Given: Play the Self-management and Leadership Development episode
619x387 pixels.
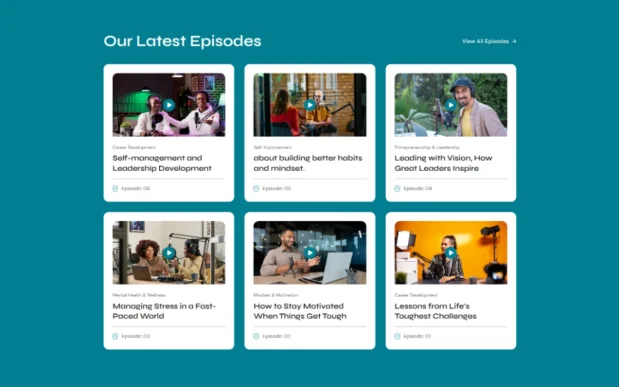Looking at the screenshot, I should pos(169,105).
